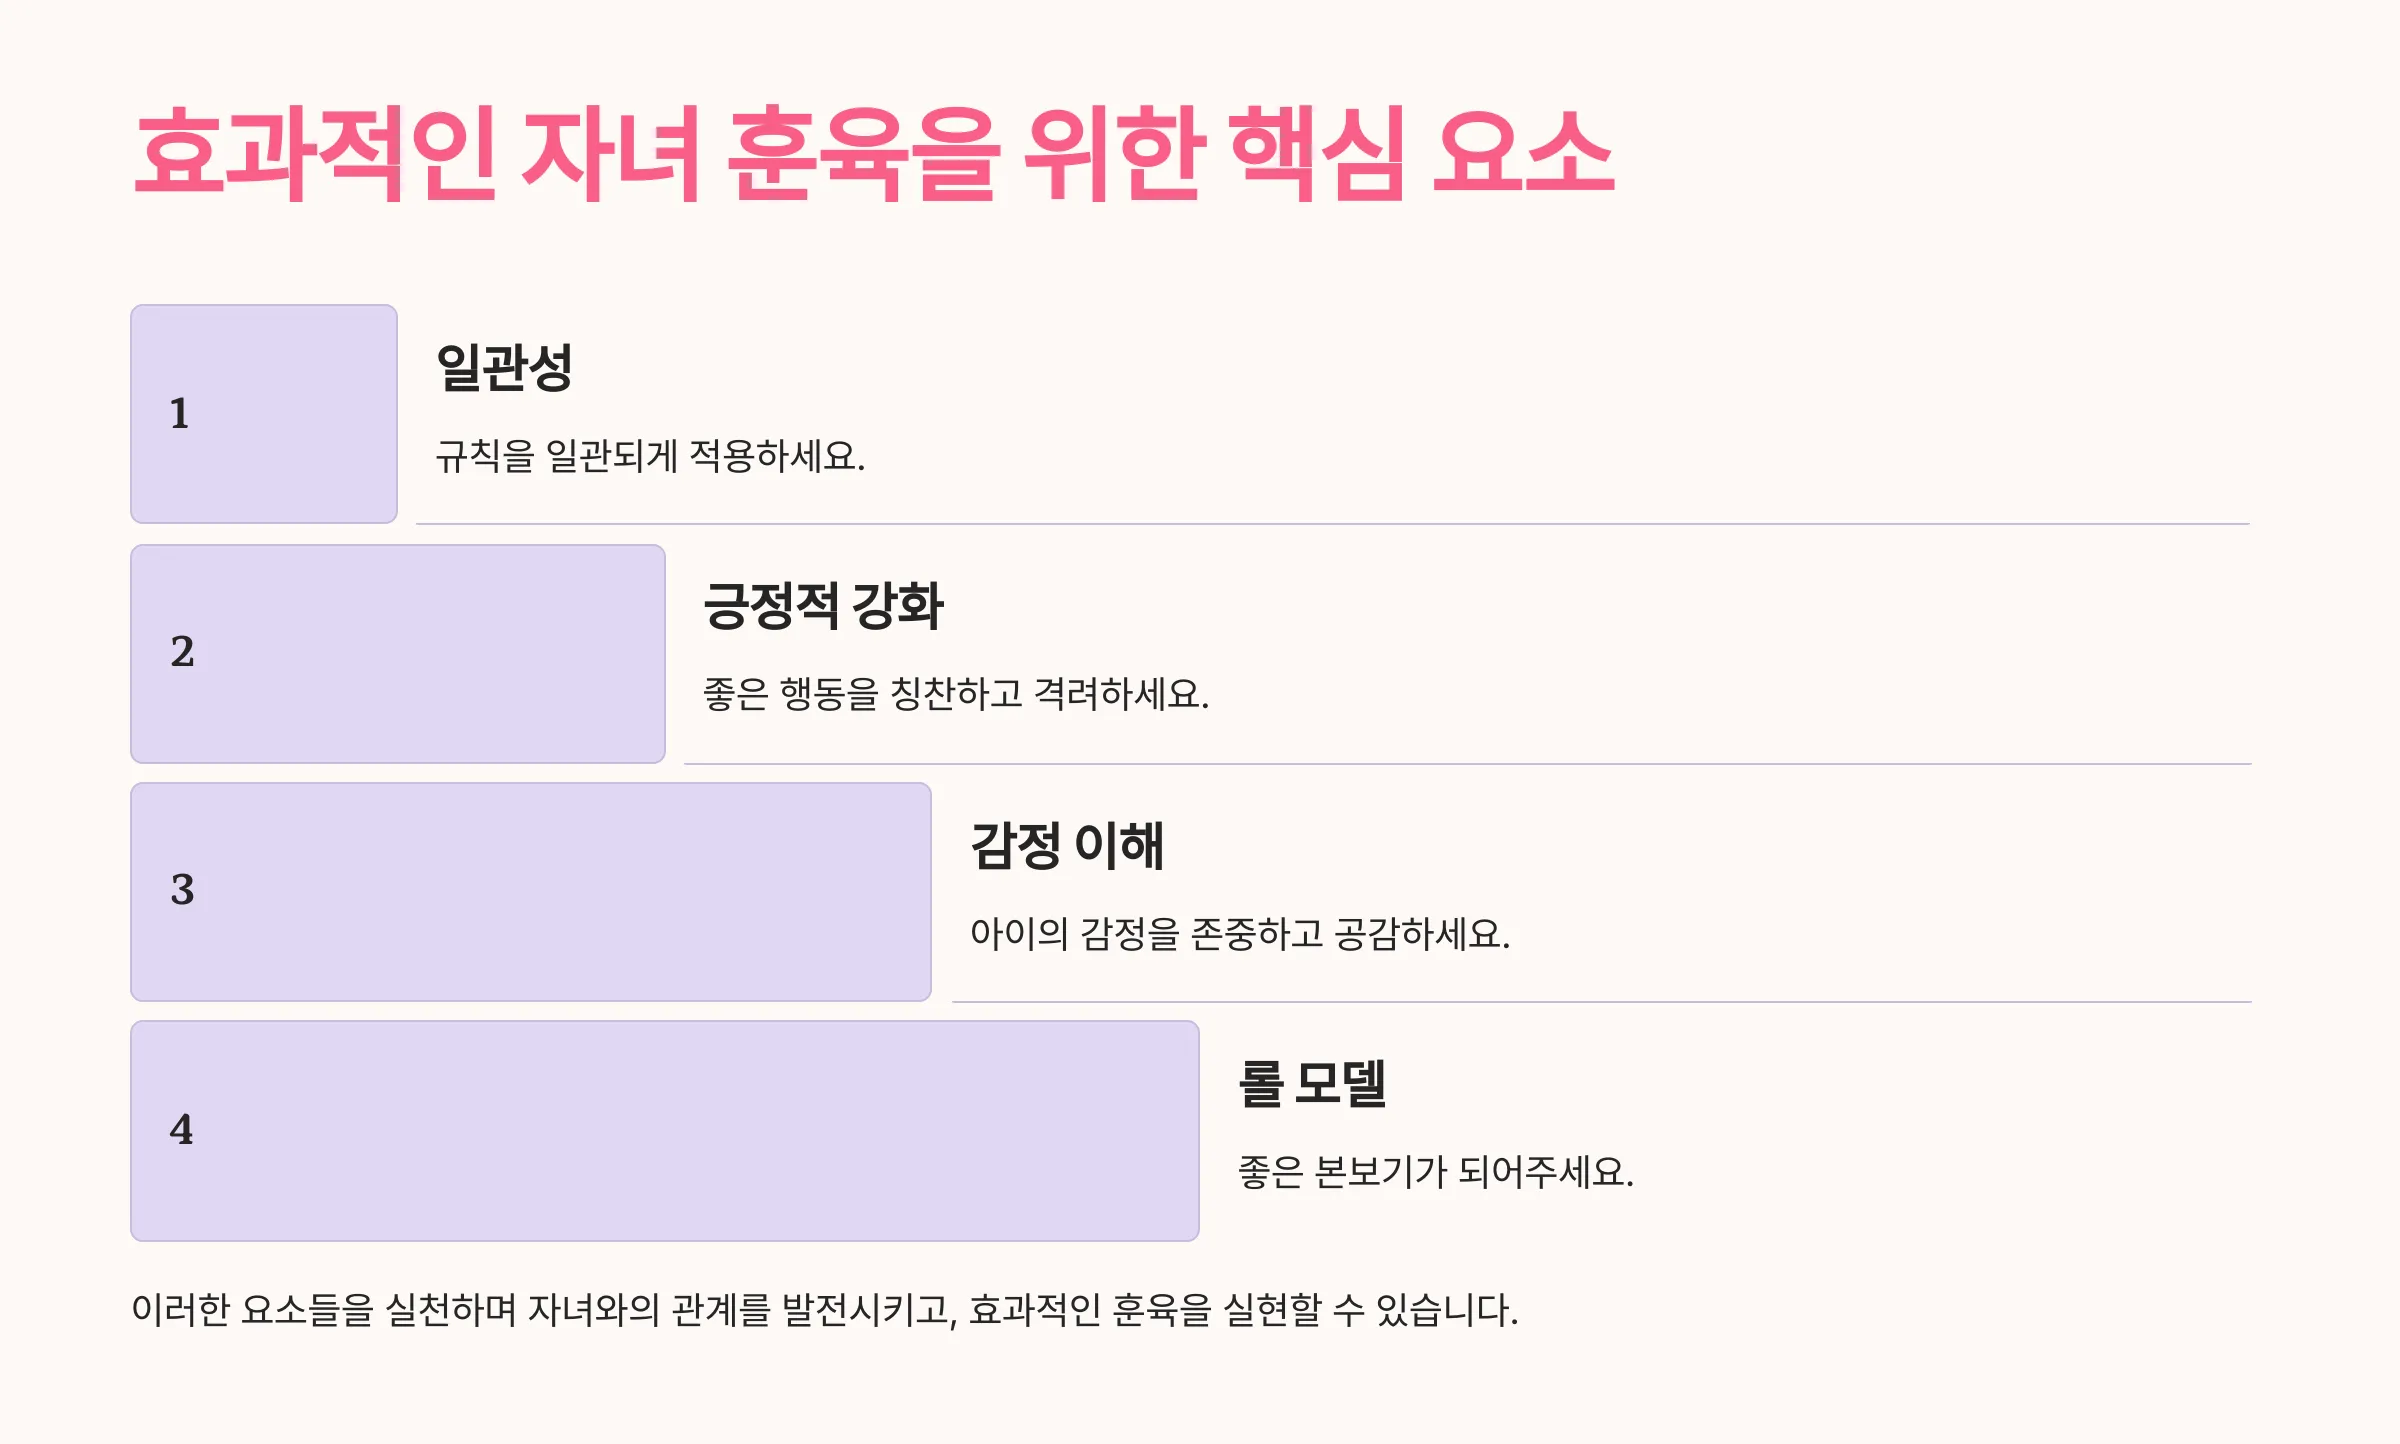This screenshot has width=2400, height=1444.
Task: Click the purple box numbered 1
Action: tap(264, 414)
